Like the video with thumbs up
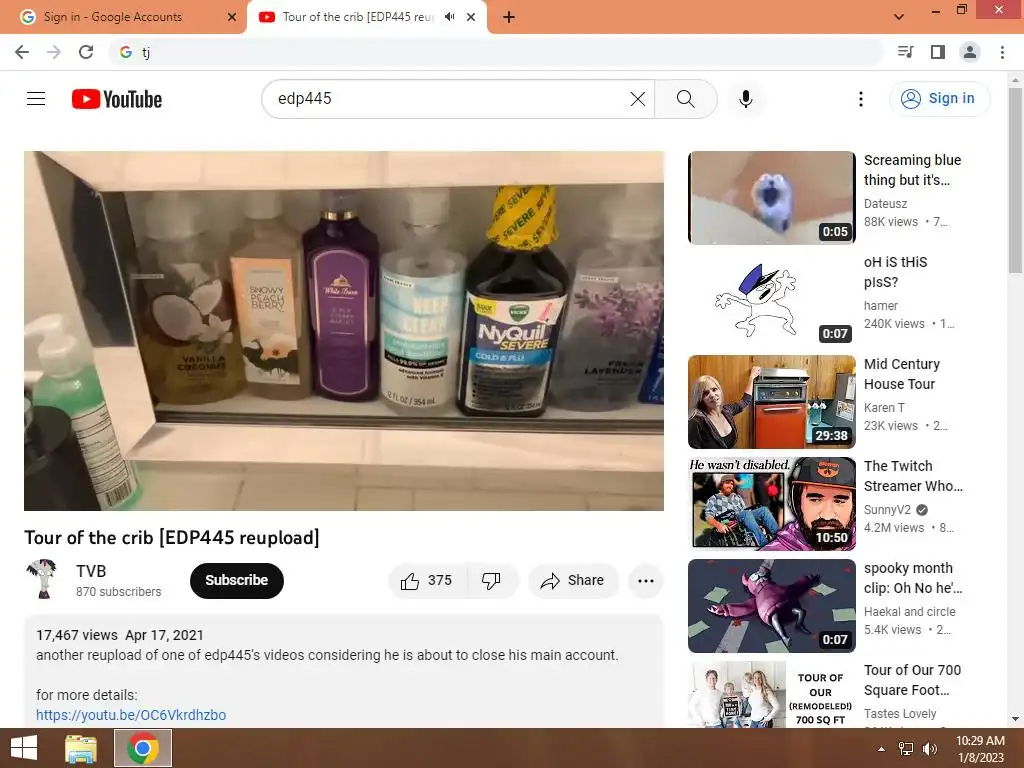This screenshot has width=1024, height=768. 426,581
